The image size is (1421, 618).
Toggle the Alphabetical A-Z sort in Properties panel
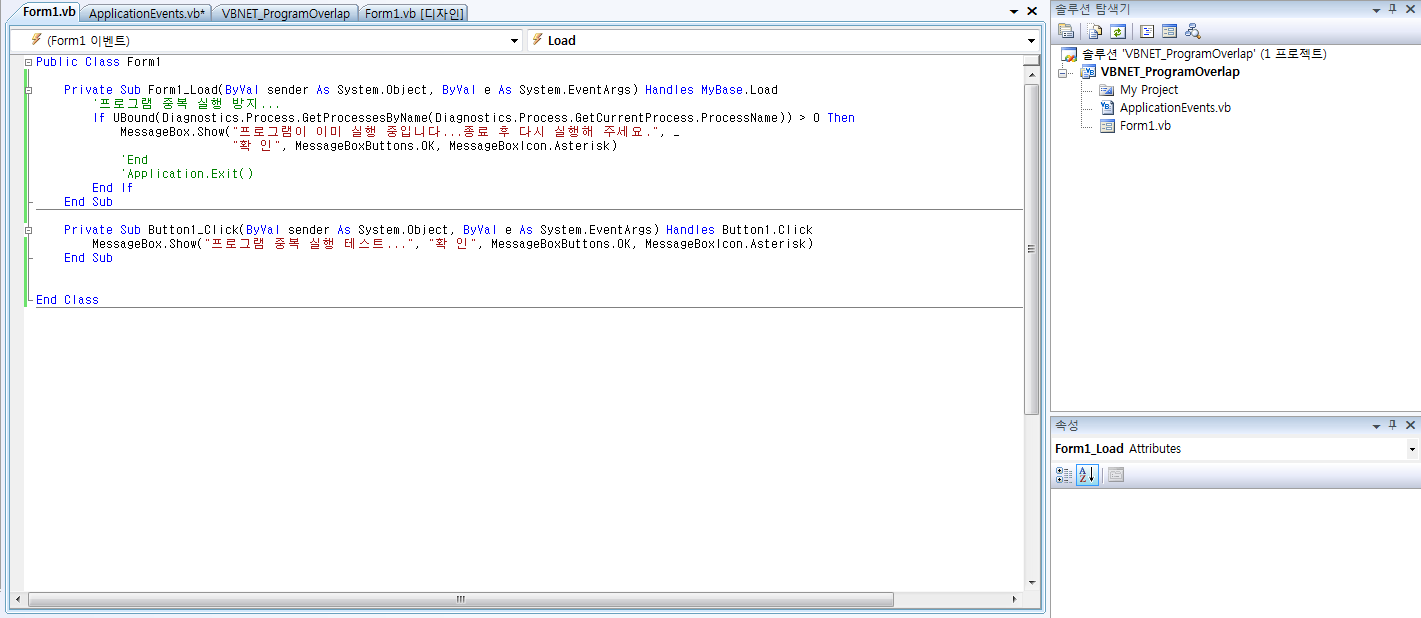click(1087, 475)
